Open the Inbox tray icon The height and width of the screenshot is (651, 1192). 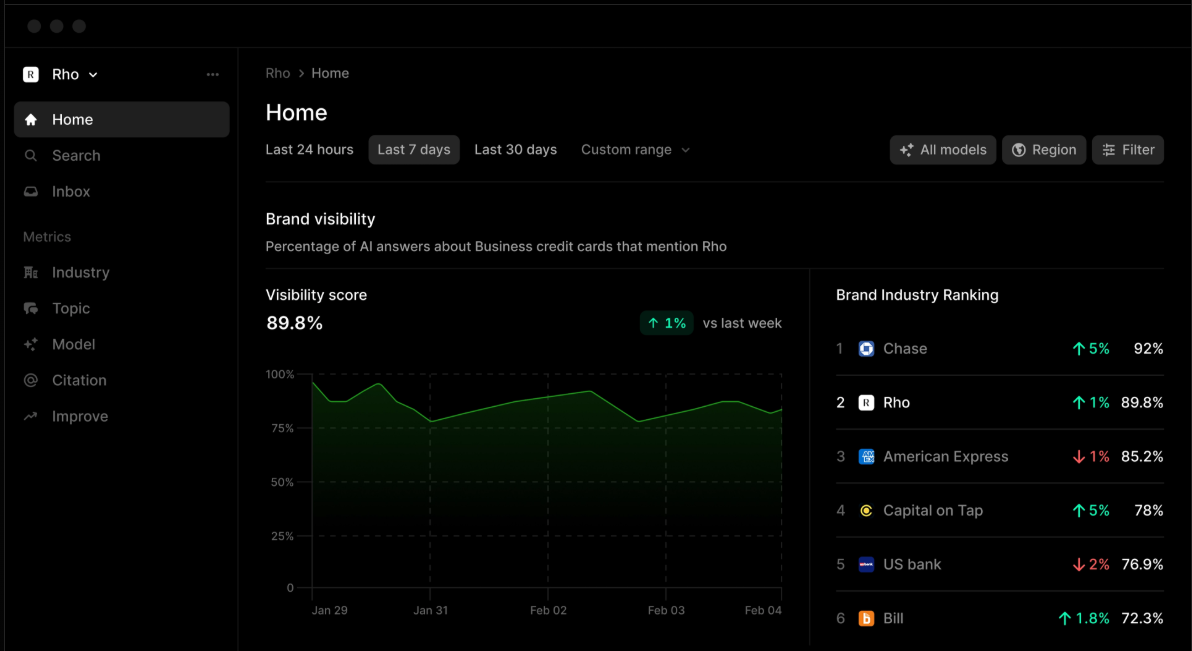31,192
